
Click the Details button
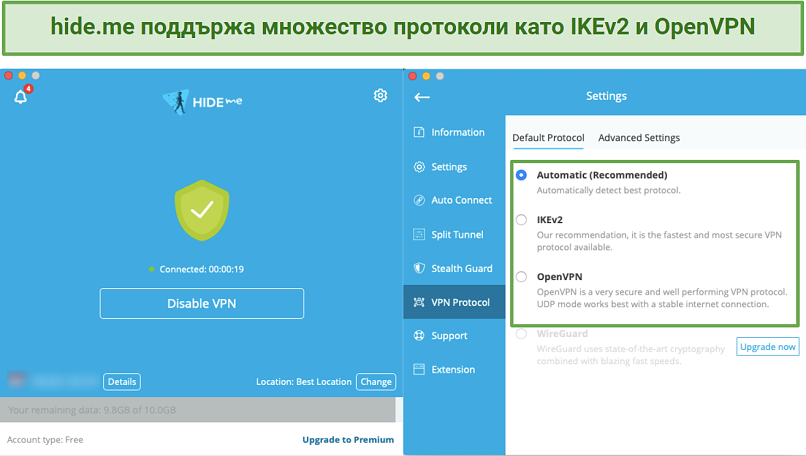pos(122,382)
